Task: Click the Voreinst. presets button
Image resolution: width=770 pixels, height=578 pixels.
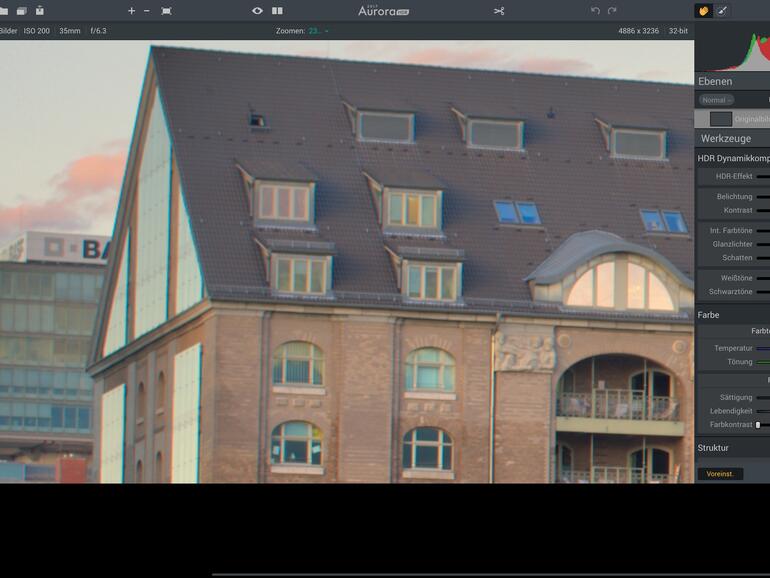Action: pyautogui.click(x=720, y=474)
